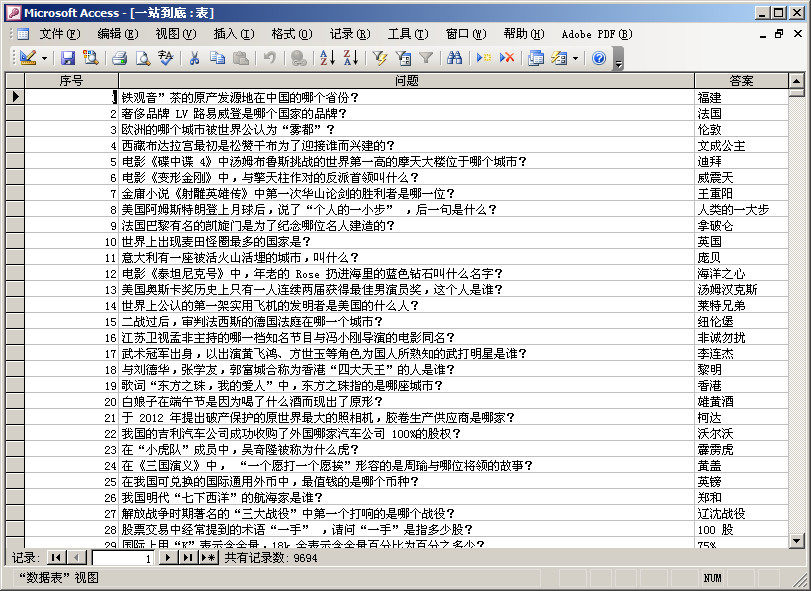Screen dimensions: 811x591
Task: Click the Copy icon
Action: point(217,57)
